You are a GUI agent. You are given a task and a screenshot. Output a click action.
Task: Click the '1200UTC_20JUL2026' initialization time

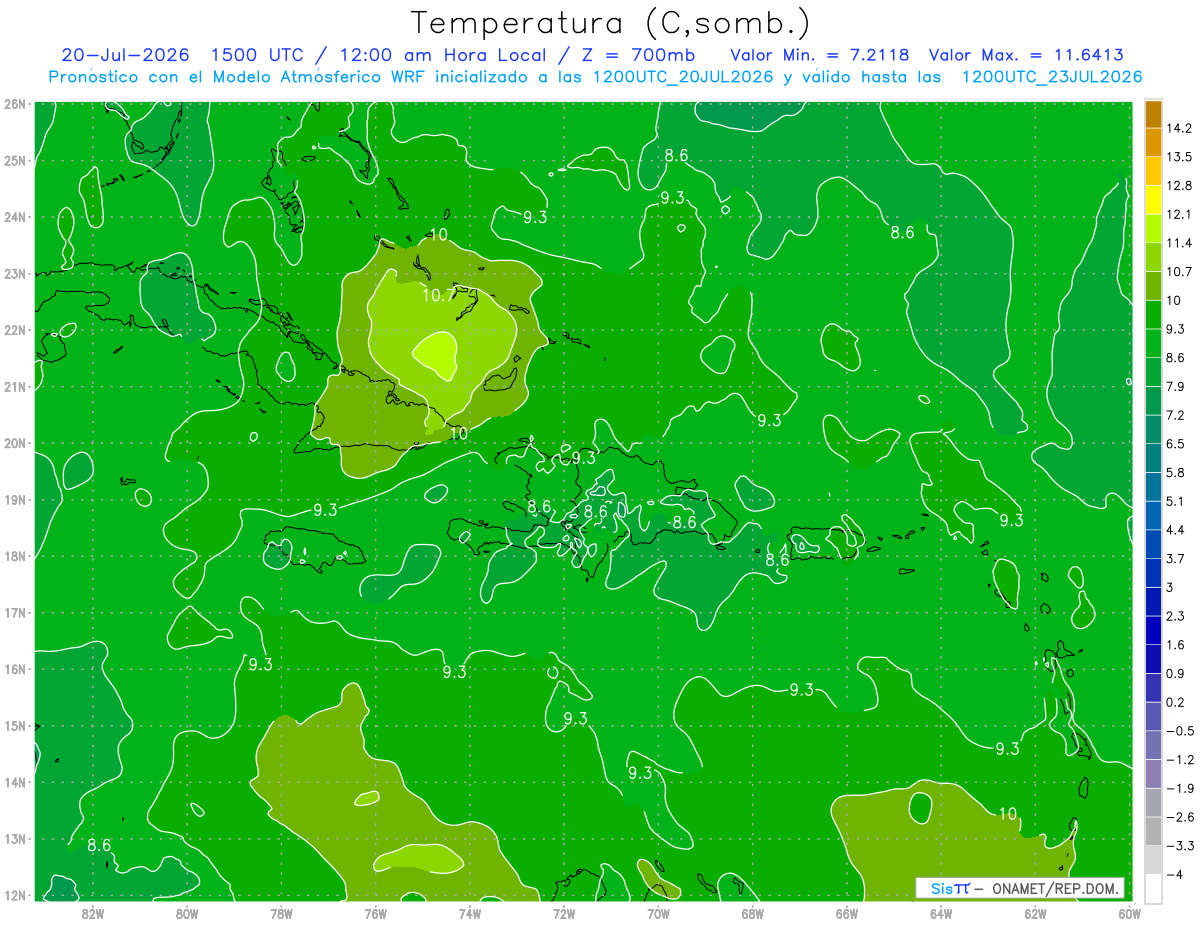point(683,77)
